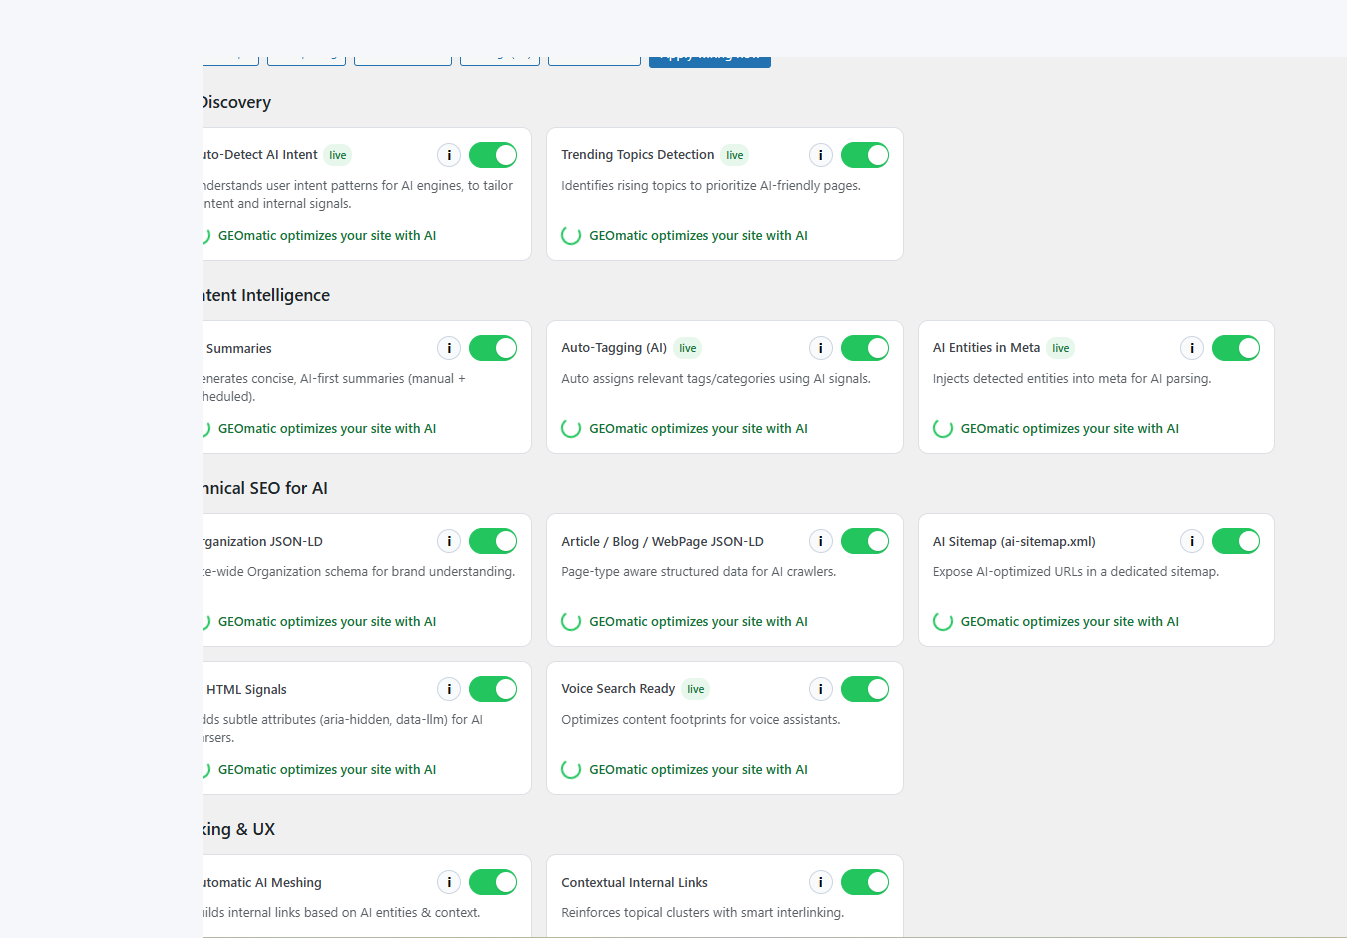Disable Automatic AI Meshing switch
The width and height of the screenshot is (1347, 938).
click(x=493, y=882)
